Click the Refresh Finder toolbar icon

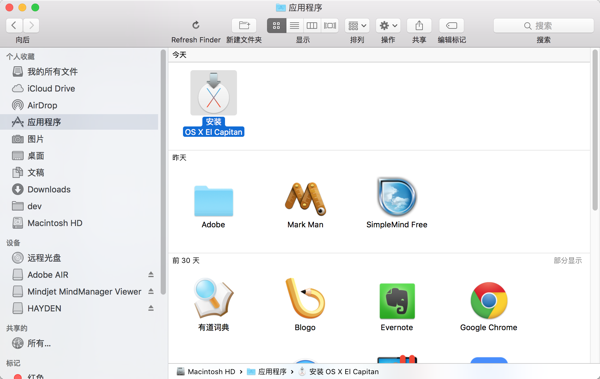coord(196,25)
